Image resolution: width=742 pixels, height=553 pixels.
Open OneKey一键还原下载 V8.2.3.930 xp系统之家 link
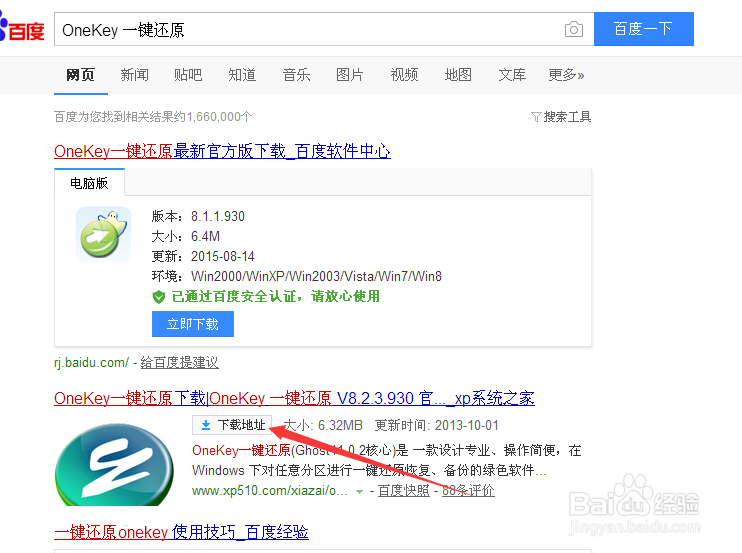point(294,398)
